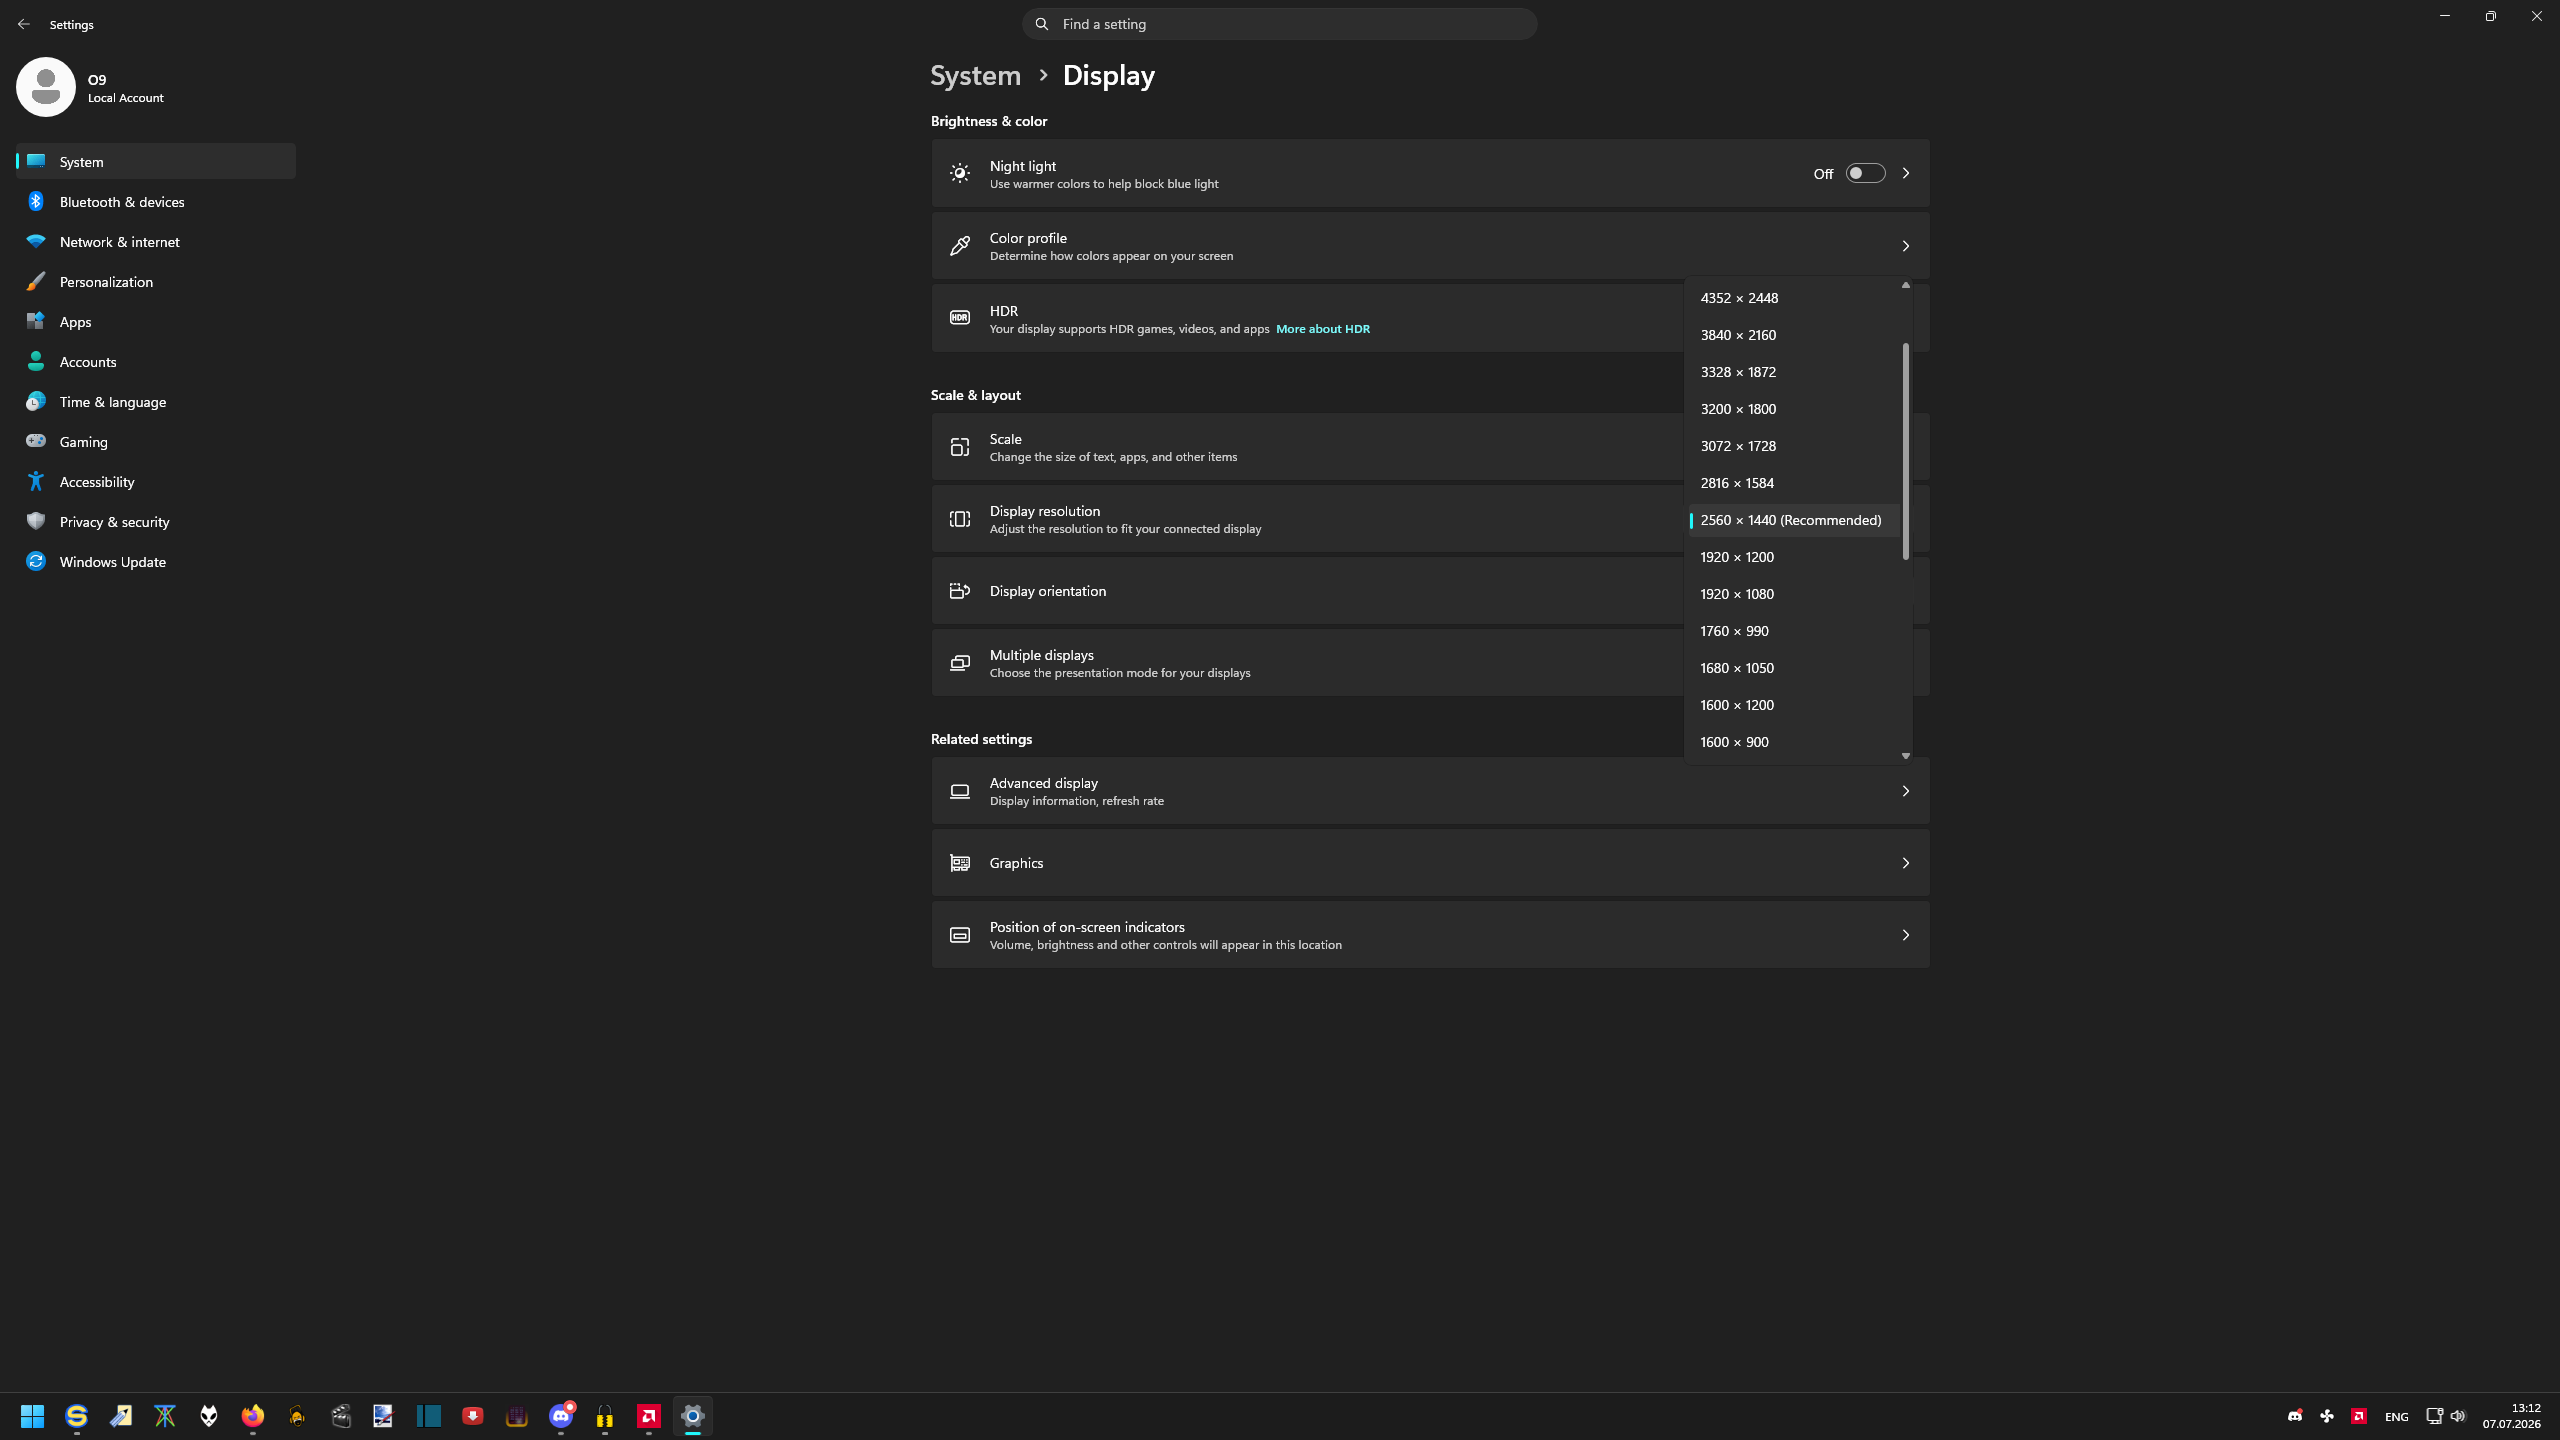This screenshot has height=1440, width=2560.
Task: Pick 1600 × 1200 resolution
Action: (x=1794, y=705)
